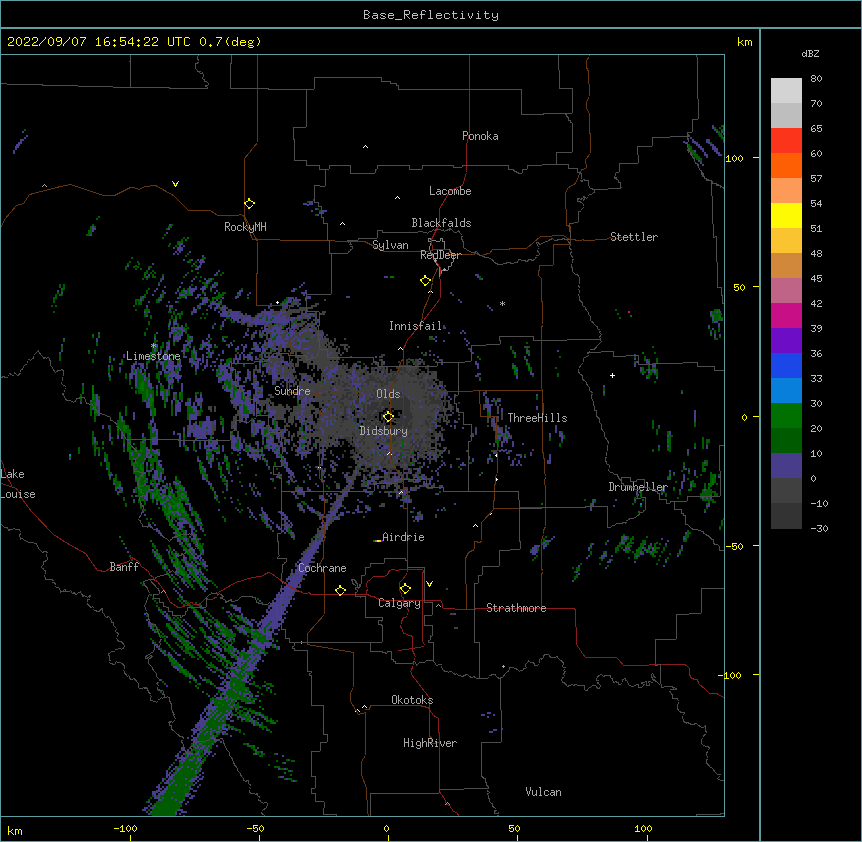Click the yellow V marker northwest of RockyMH
Image resolution: width=862 pixels, height=842 pixels.
click(x=175, y=184)
